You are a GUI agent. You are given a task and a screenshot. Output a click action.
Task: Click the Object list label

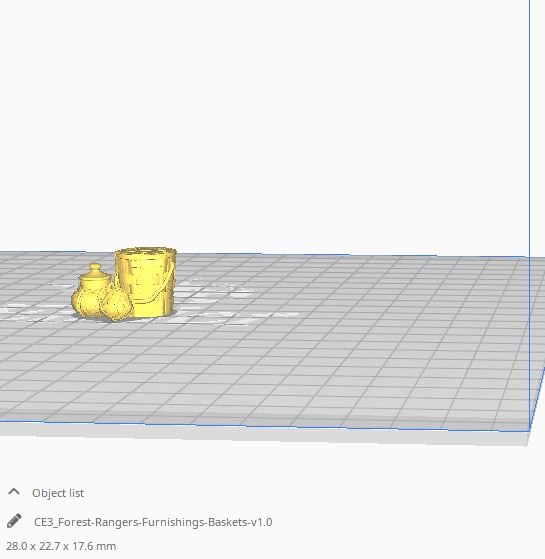tap(58, 493)
